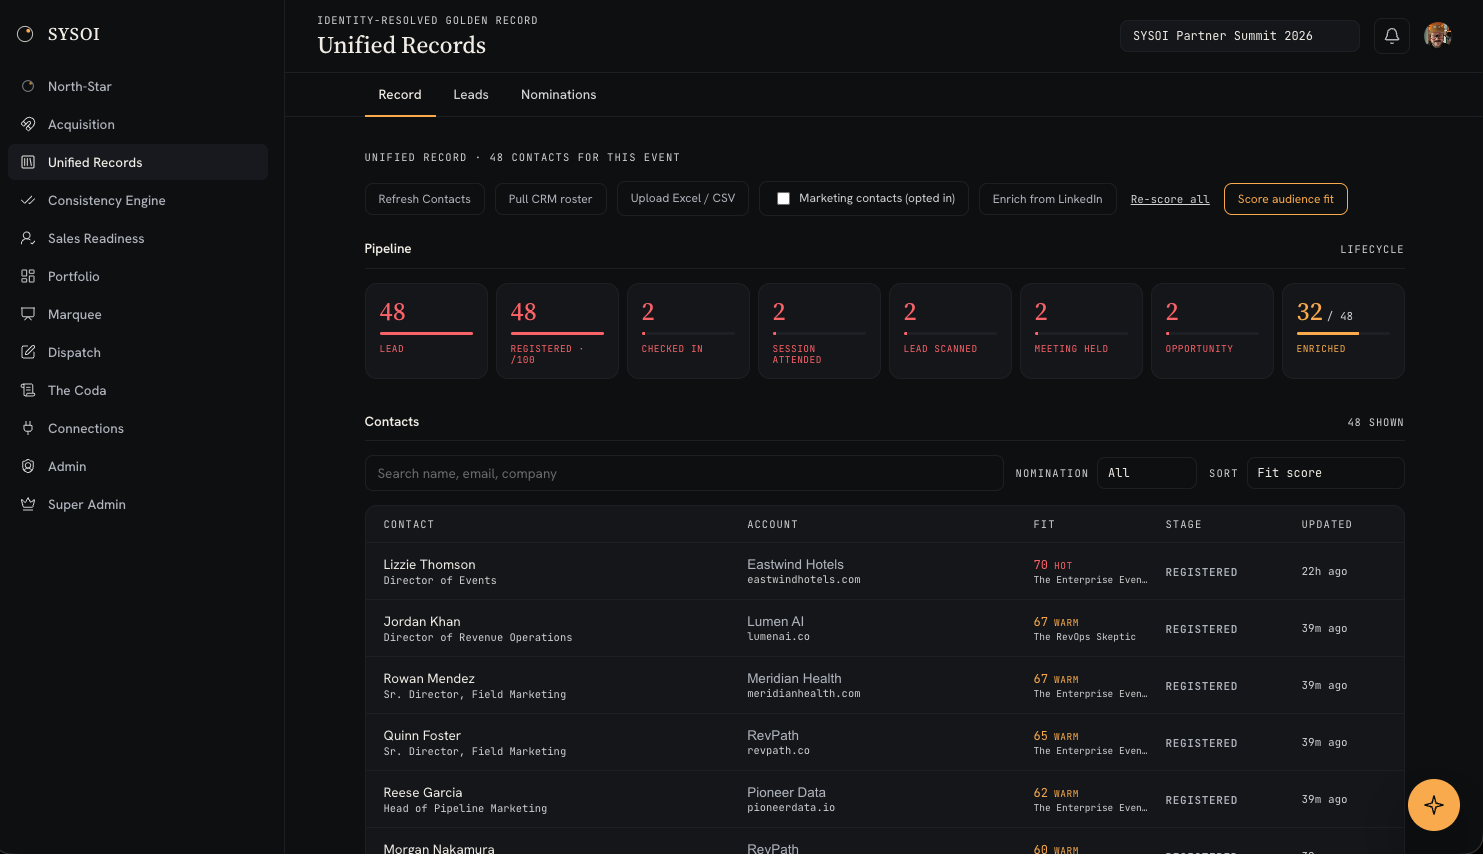Open the SYSOI Partner Summit 2026 event selector
The width and height of the screenshot is (1483, 854).
point(1240,36)
